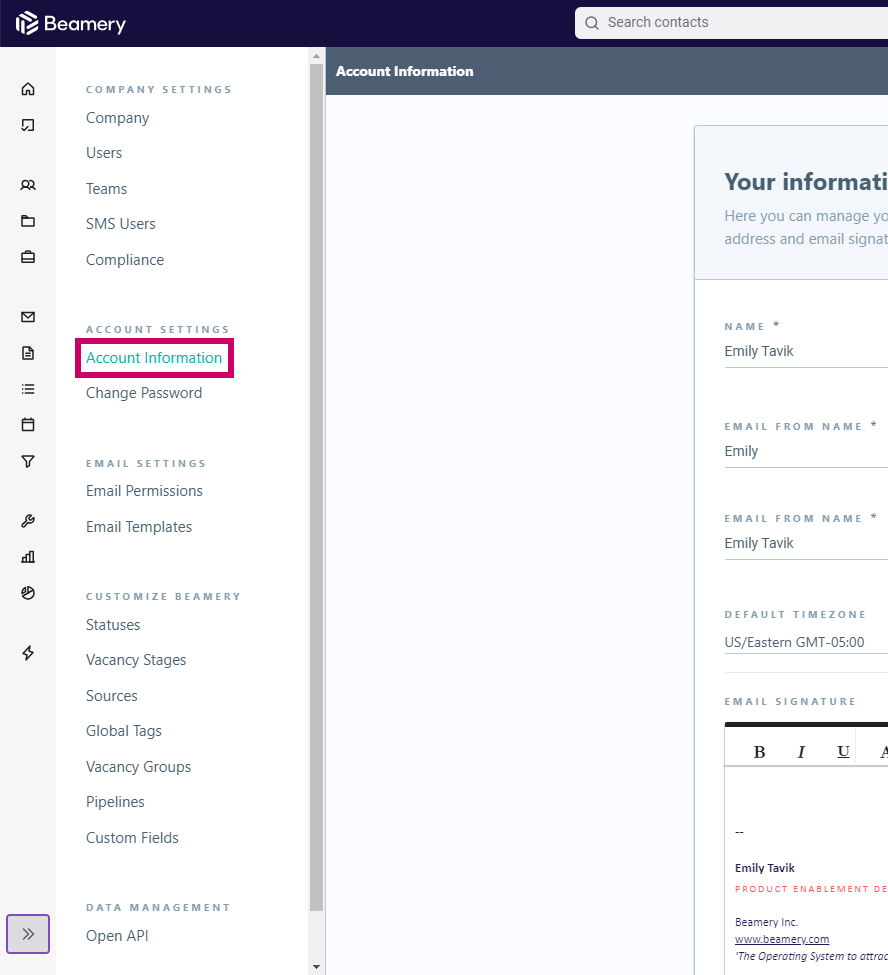Apply Italic in signature editor

801,752
